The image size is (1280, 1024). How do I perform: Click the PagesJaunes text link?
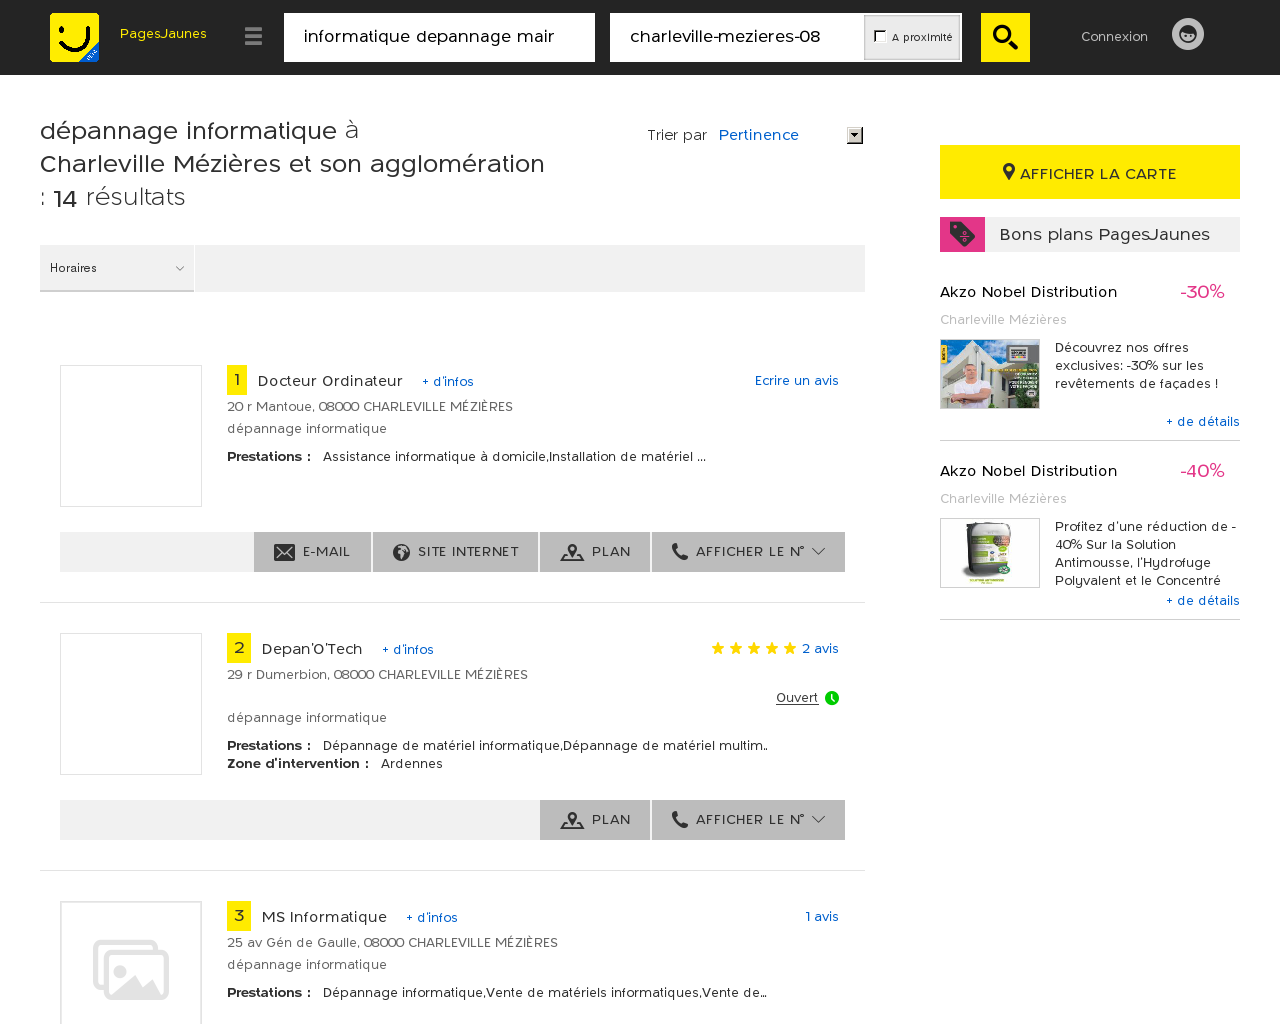pyautogui.click(x=163, y=33)
